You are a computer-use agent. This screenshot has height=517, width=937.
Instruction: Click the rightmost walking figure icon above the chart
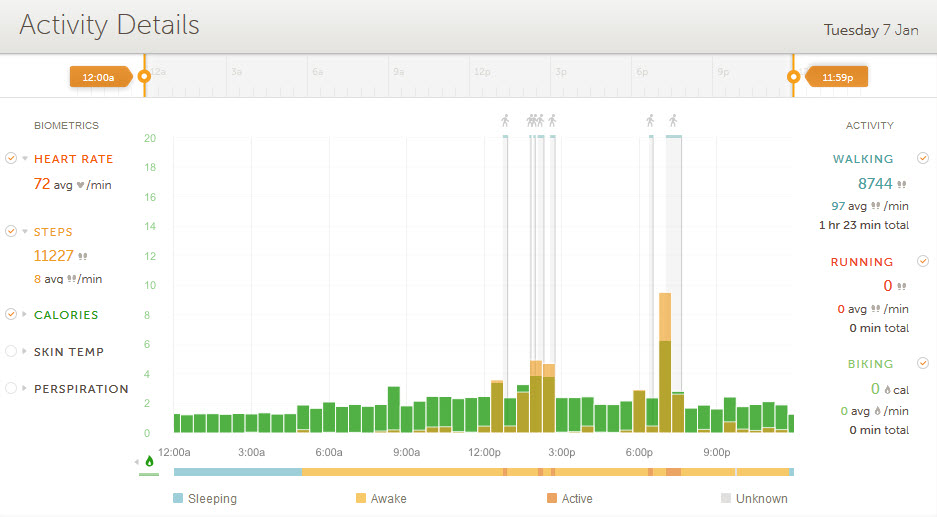pyautogui.click(x=673, y=121)
